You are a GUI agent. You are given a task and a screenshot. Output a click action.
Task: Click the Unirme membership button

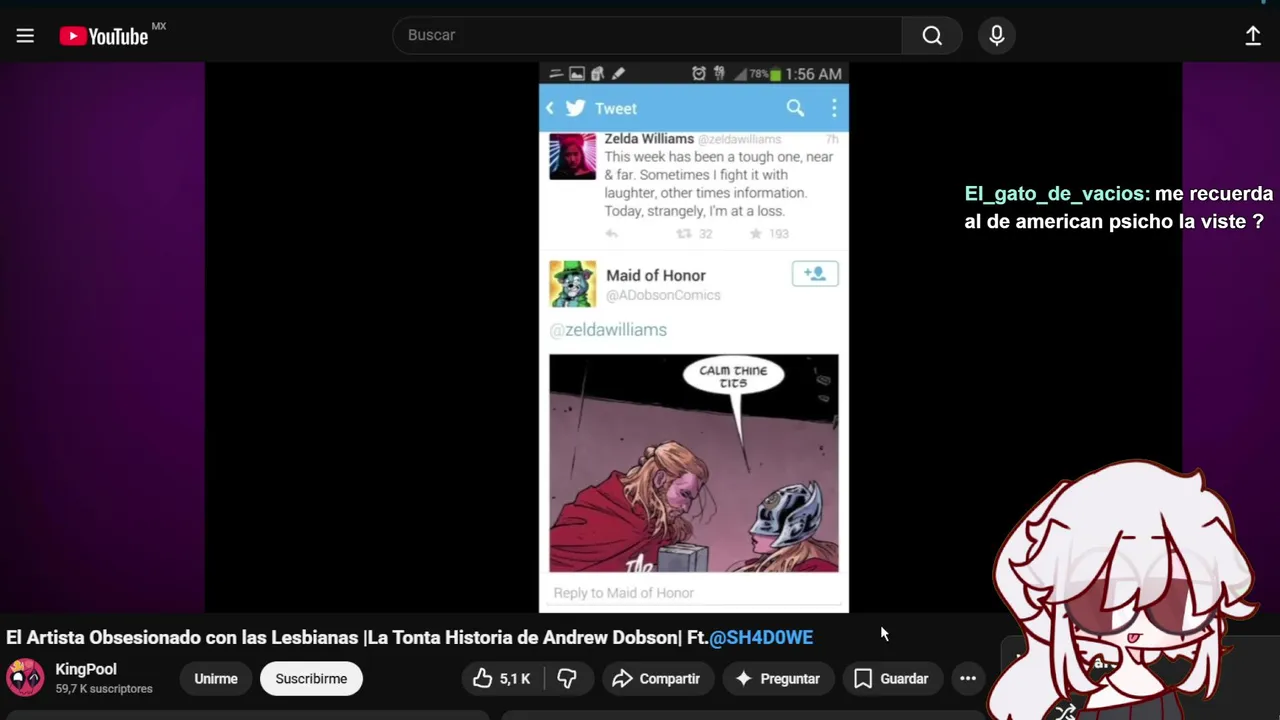tap(216, 678)
